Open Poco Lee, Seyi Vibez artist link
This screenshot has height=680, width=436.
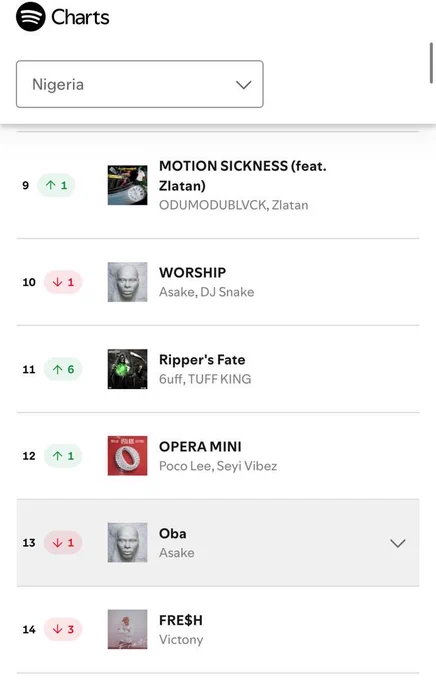pos(218,466)
